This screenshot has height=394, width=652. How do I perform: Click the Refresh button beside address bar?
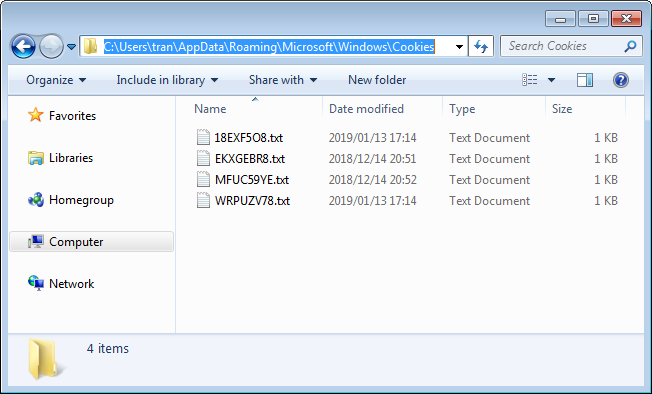click(x=481, y=46)
